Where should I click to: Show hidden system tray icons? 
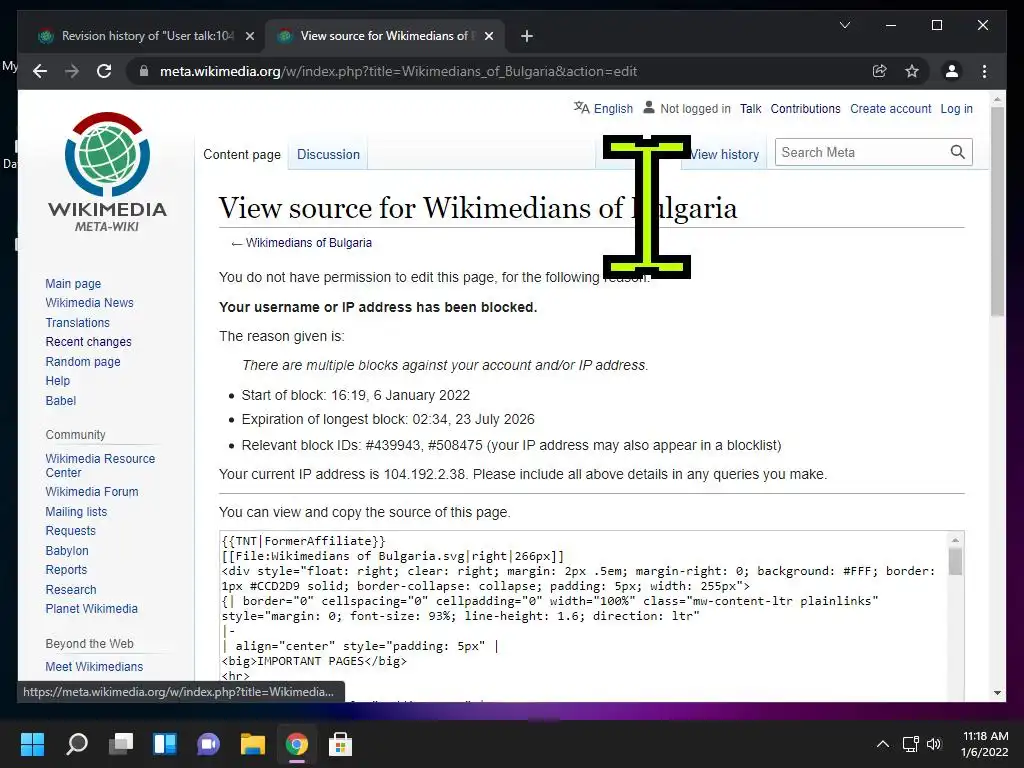(882, 744)
